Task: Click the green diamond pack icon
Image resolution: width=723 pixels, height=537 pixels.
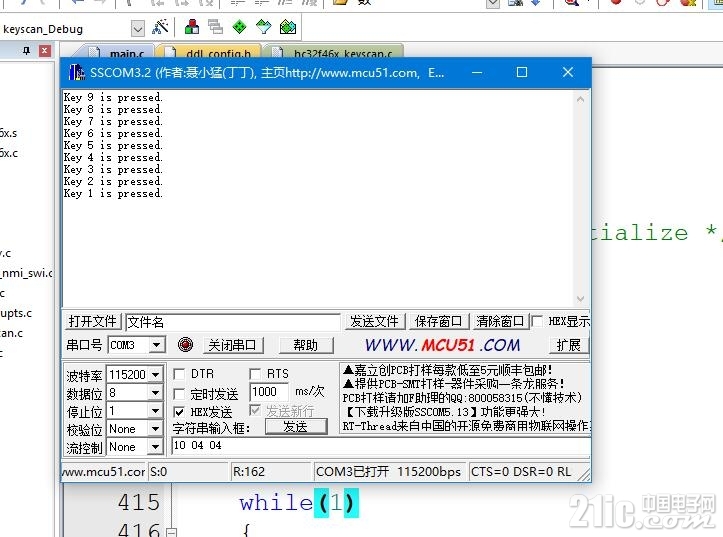Action: tap(239, 27)
